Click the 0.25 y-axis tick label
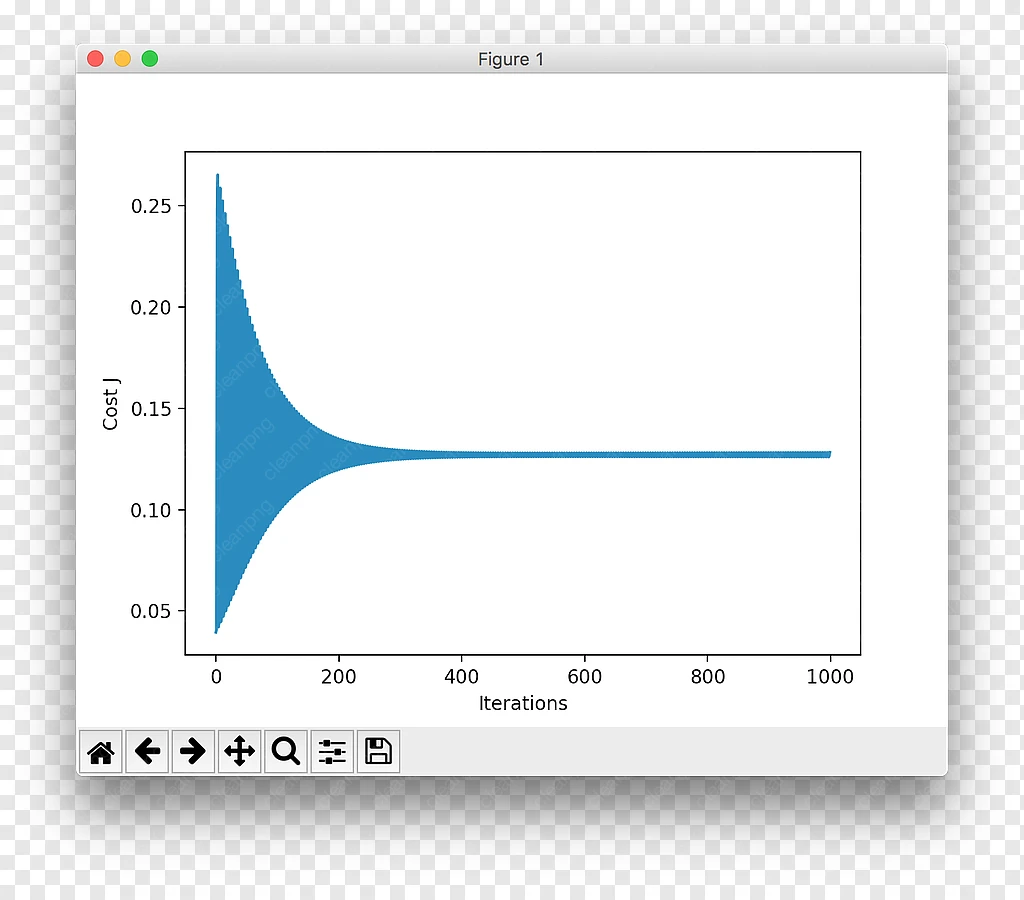The height and width of the screenshot is (900, 1024). (x=151, y=206)
